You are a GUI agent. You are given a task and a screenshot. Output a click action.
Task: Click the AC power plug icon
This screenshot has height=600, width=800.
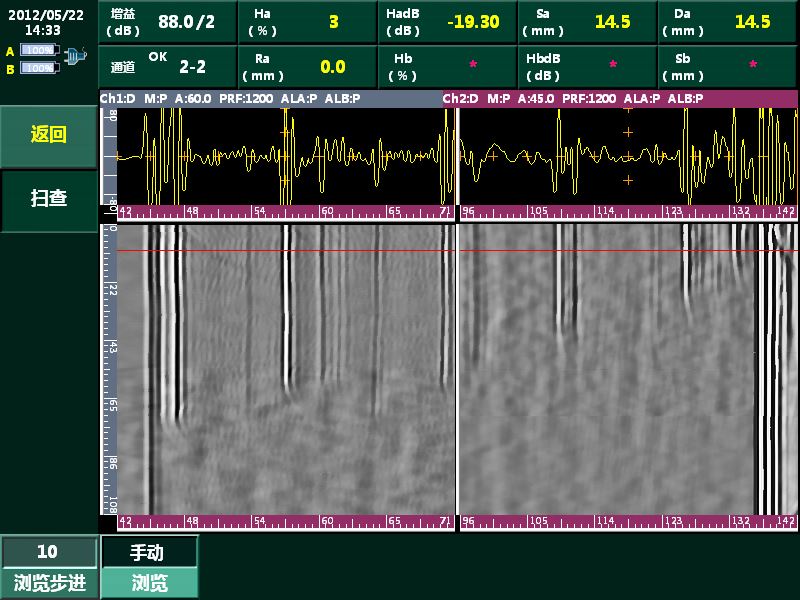click(75, 59)
